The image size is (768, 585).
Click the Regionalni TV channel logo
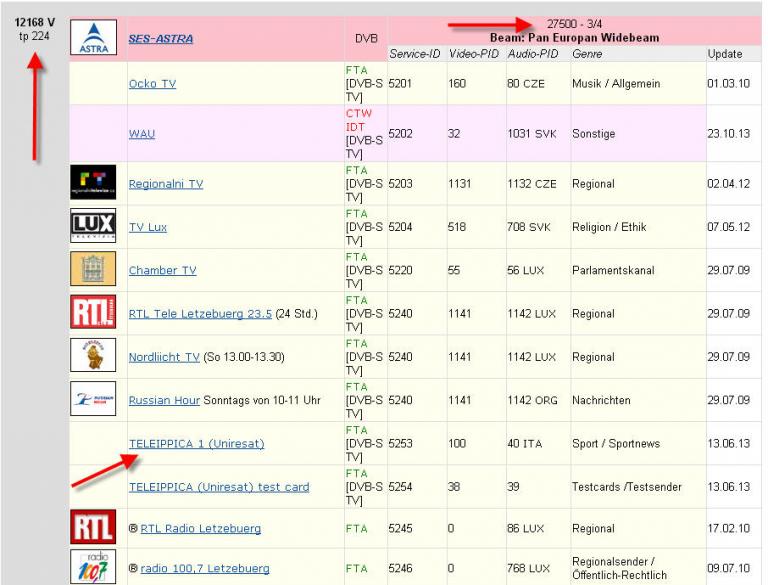point(93,183)
